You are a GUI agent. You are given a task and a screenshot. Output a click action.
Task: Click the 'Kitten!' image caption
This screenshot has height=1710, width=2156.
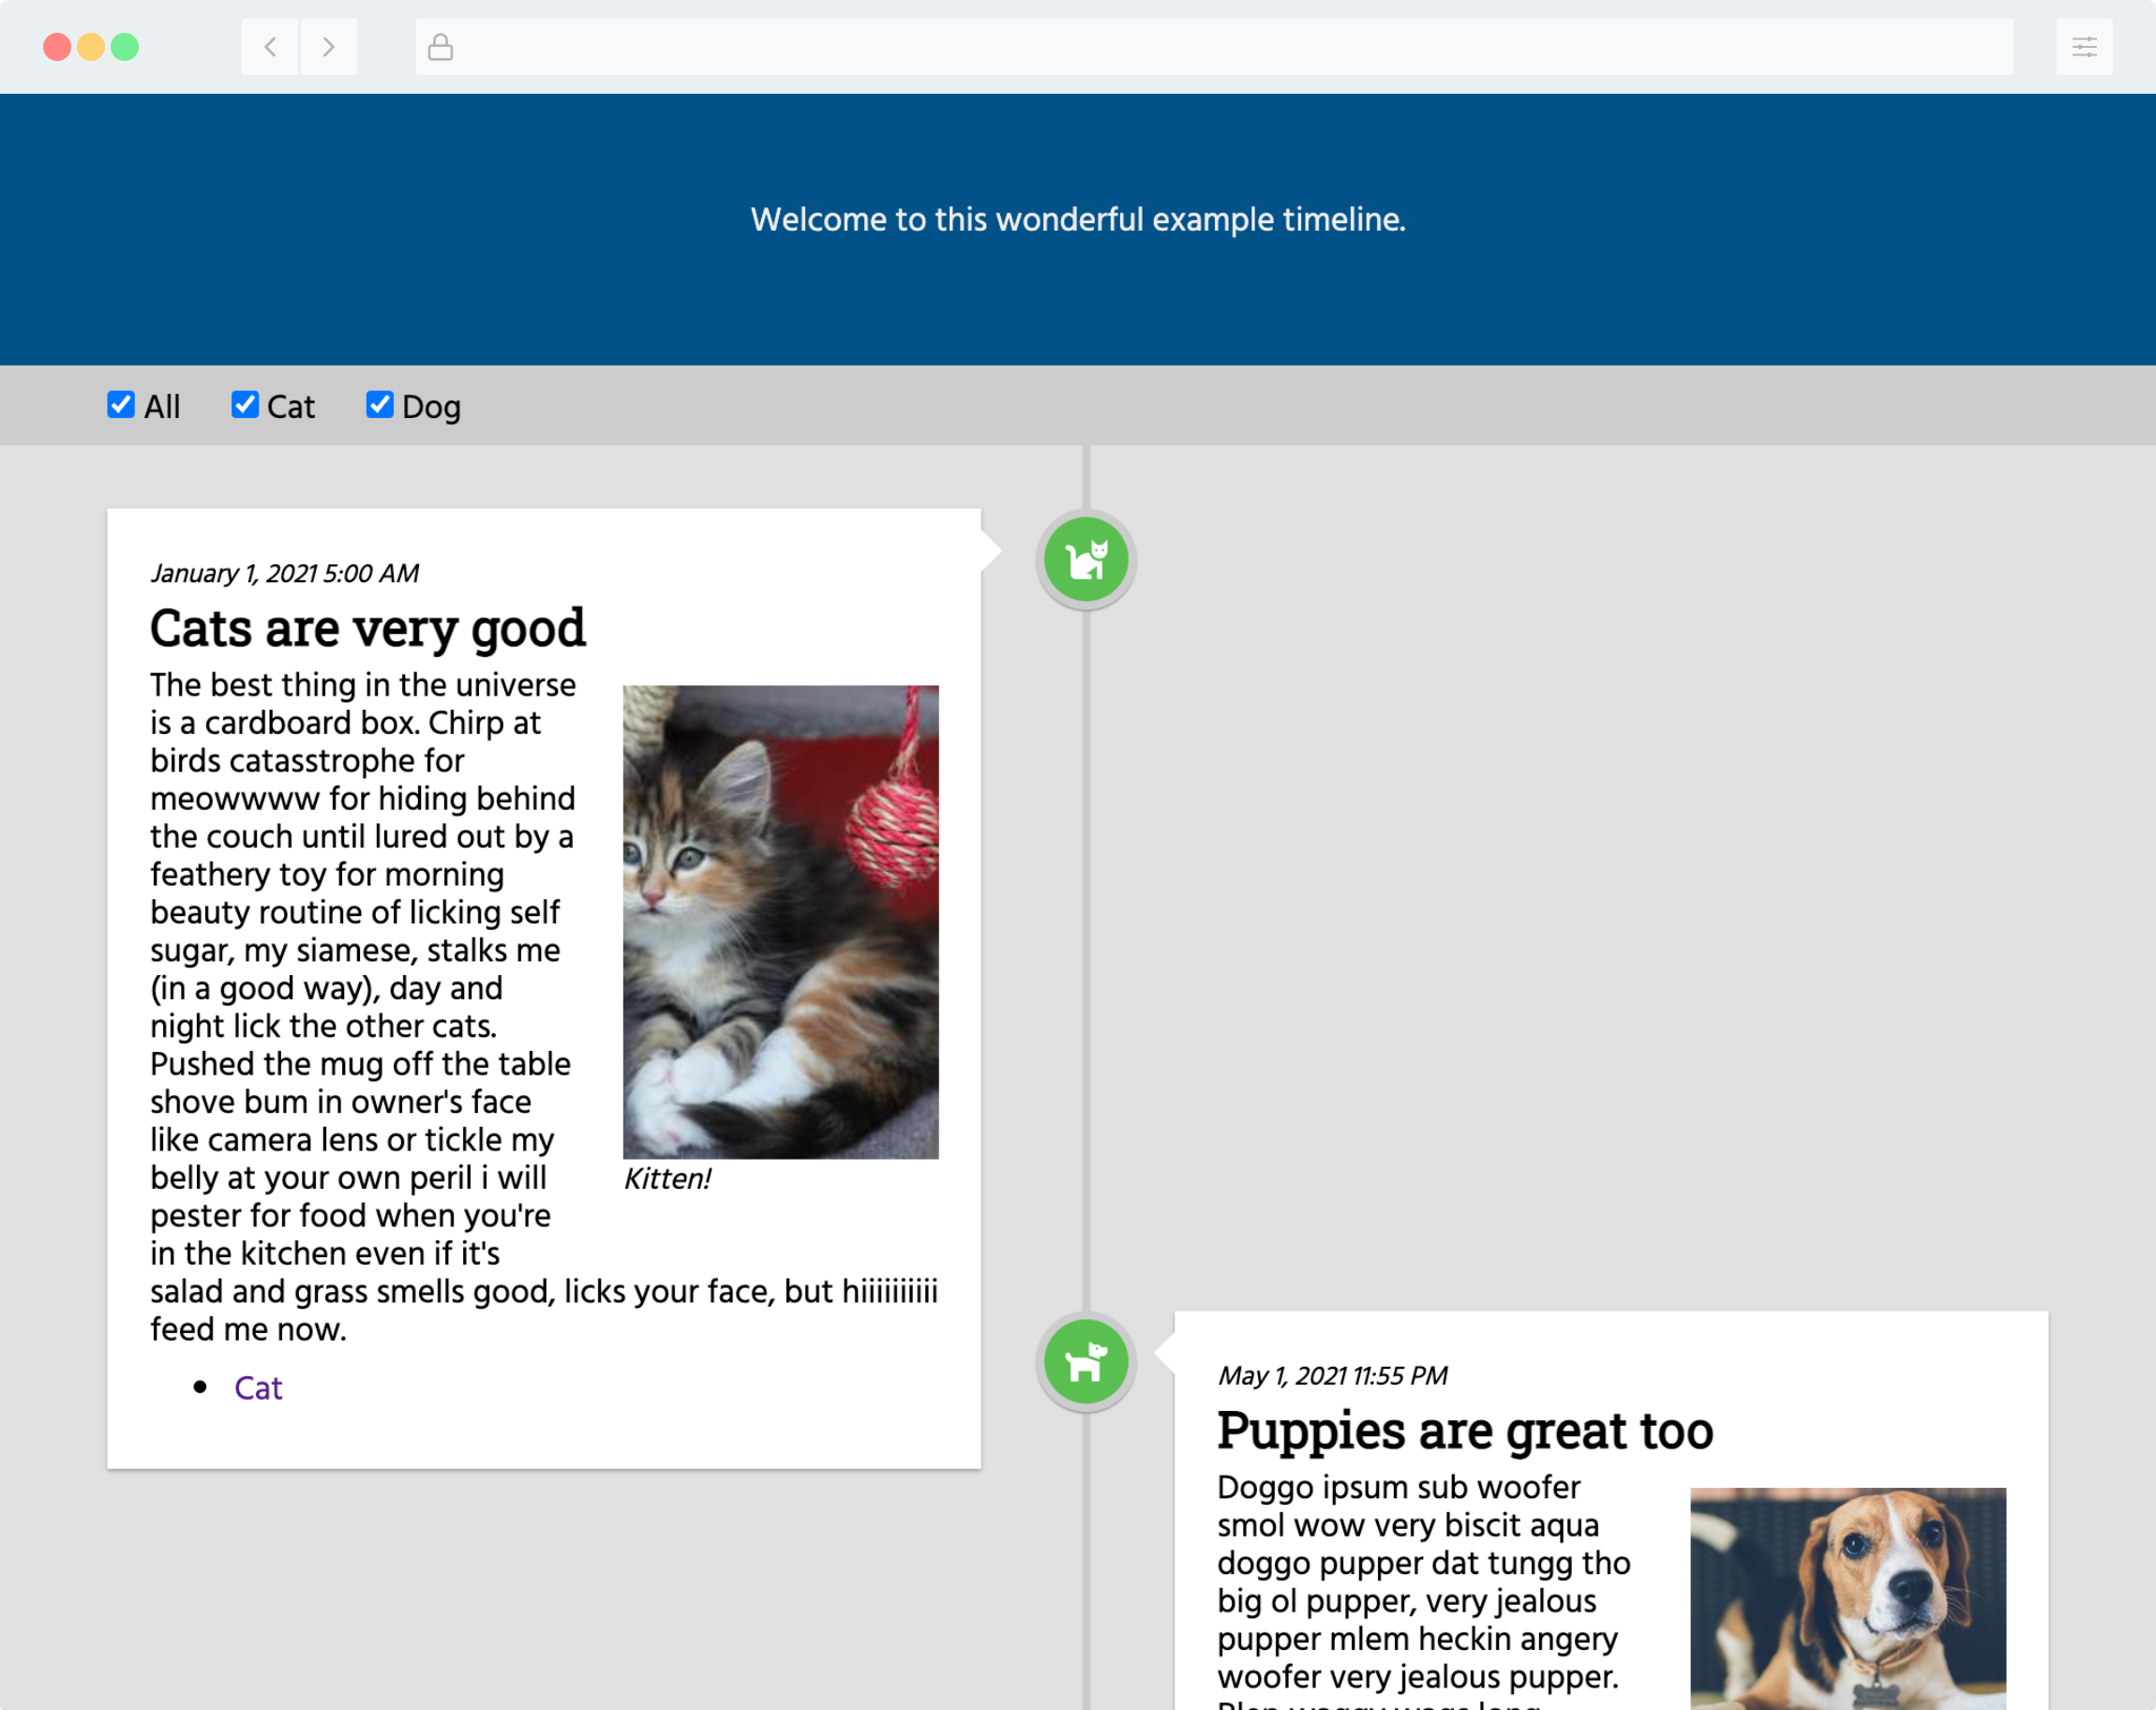[667, 1179]
